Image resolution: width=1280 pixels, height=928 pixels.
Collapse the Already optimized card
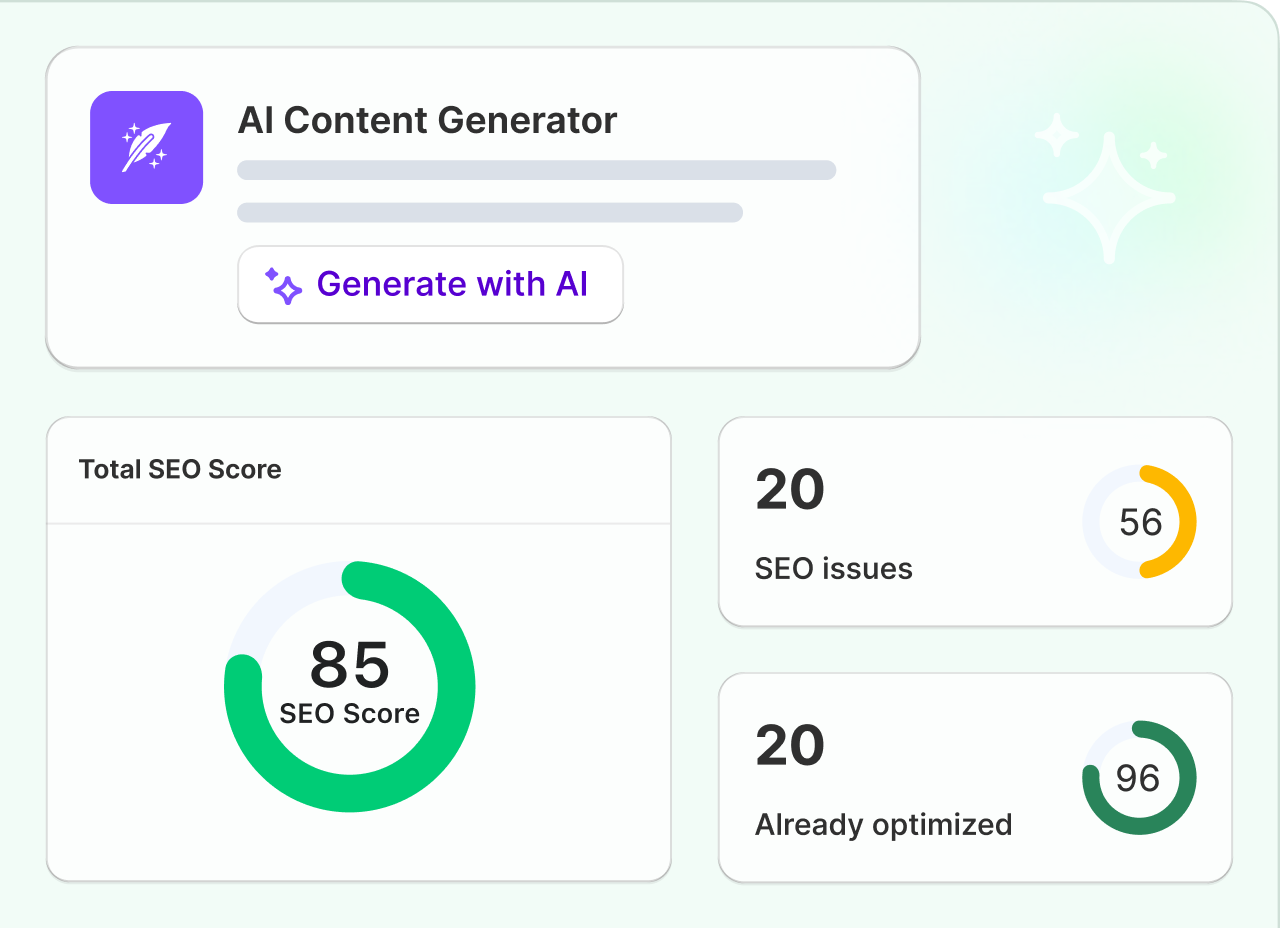point(975,778)
